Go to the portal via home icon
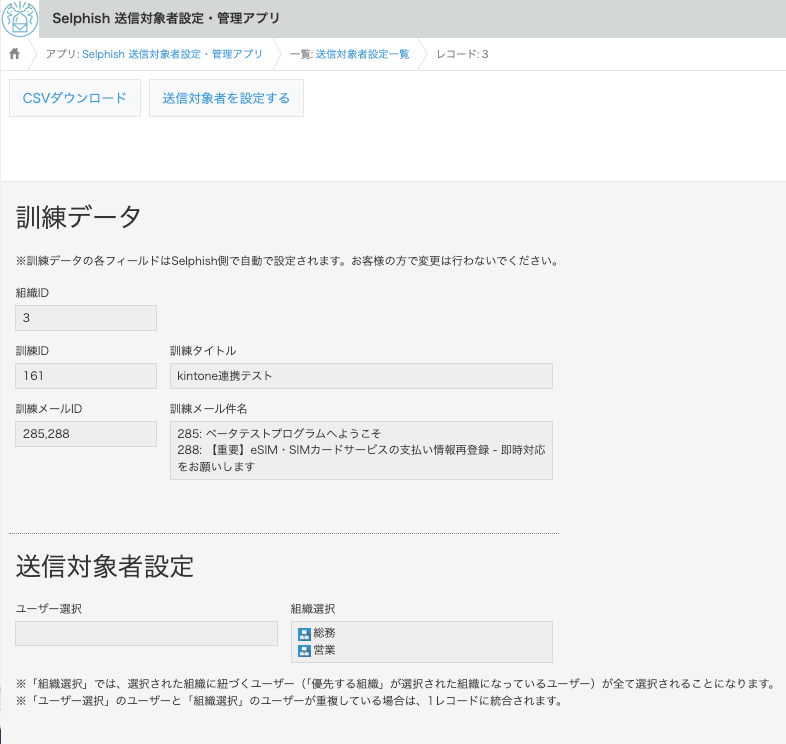Screen dimensions: 786x744 pyautogui.click(x=14, y=54)
